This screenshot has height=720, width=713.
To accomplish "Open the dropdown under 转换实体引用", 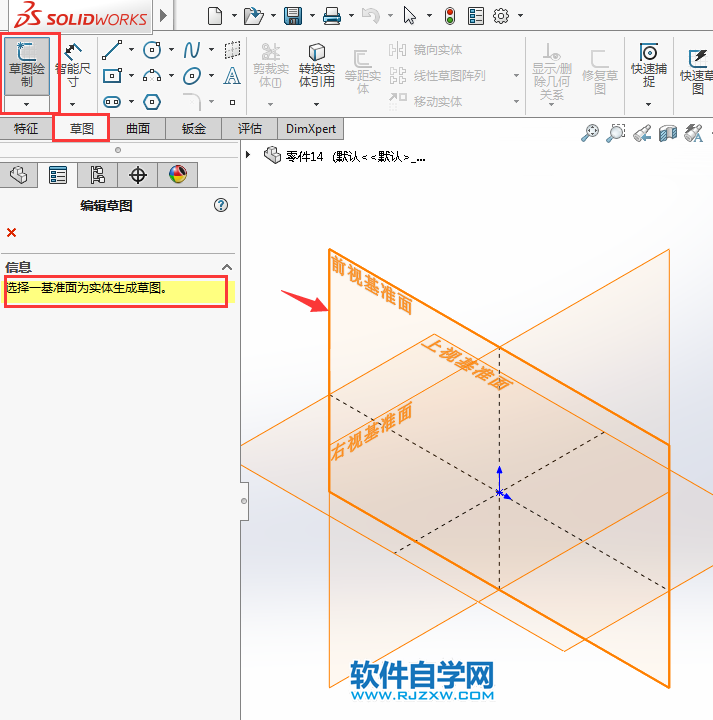I will click(316, 105).
